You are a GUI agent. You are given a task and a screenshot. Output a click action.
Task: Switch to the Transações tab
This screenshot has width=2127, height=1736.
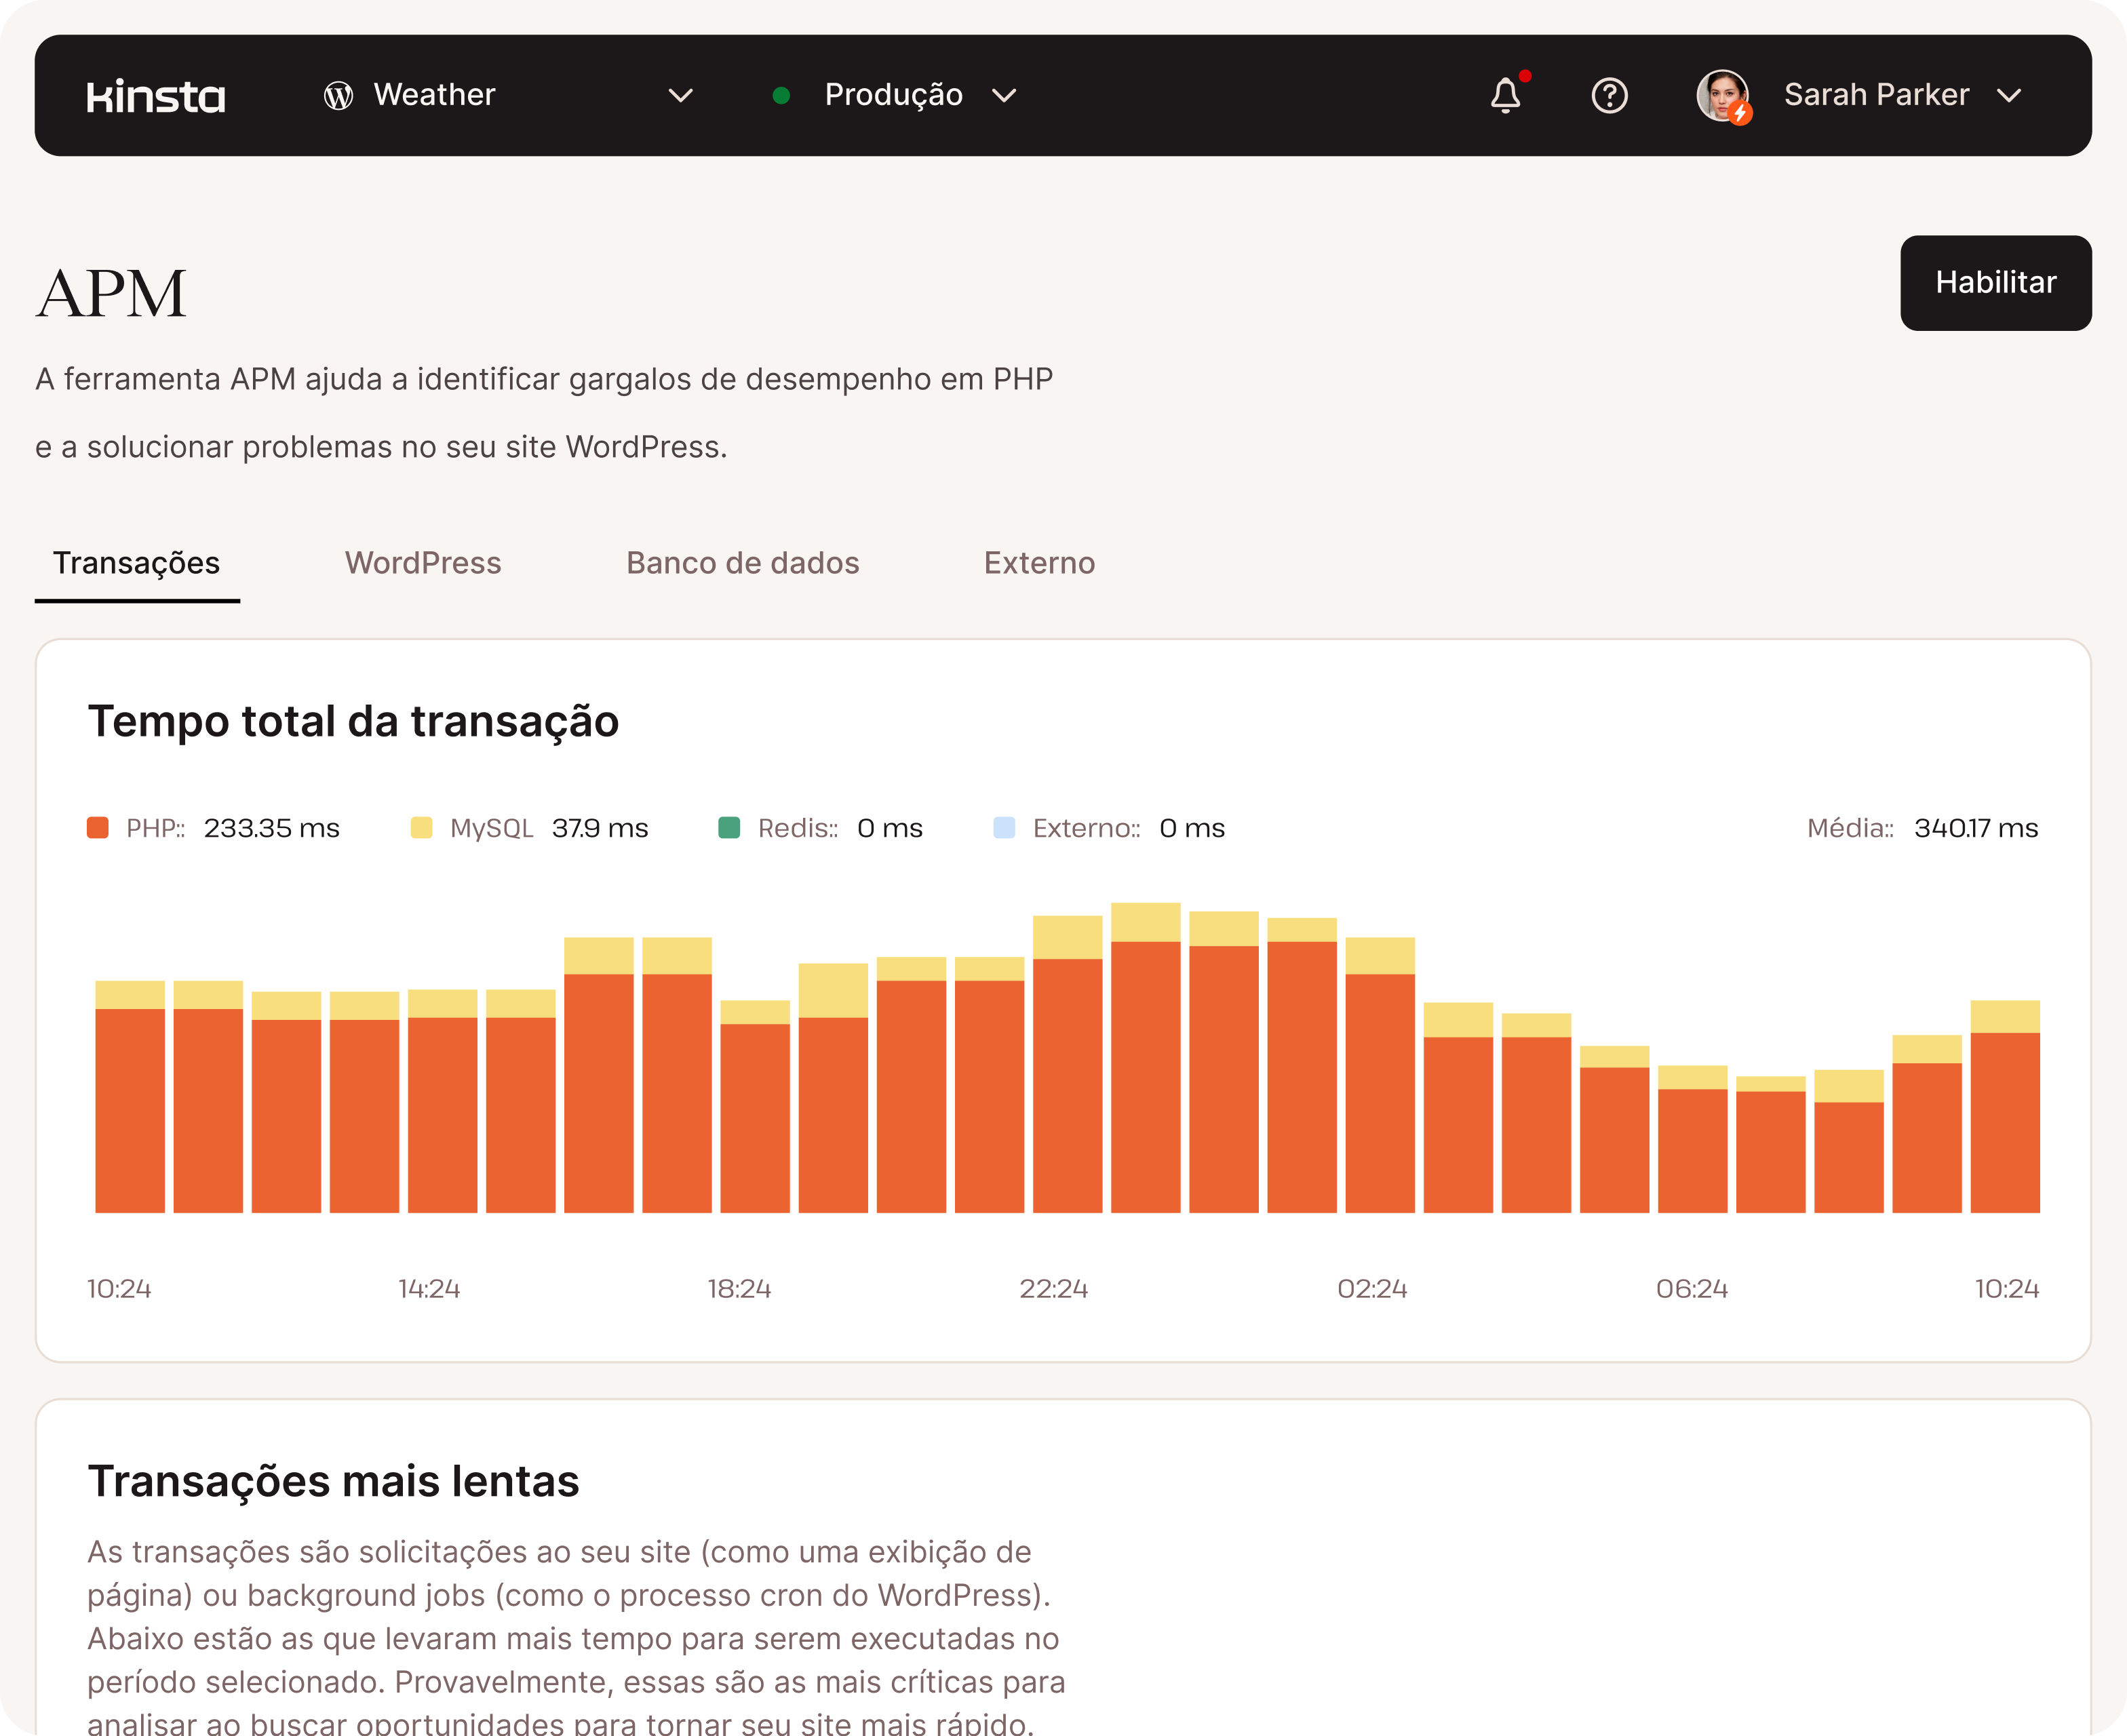pos(137,563)
